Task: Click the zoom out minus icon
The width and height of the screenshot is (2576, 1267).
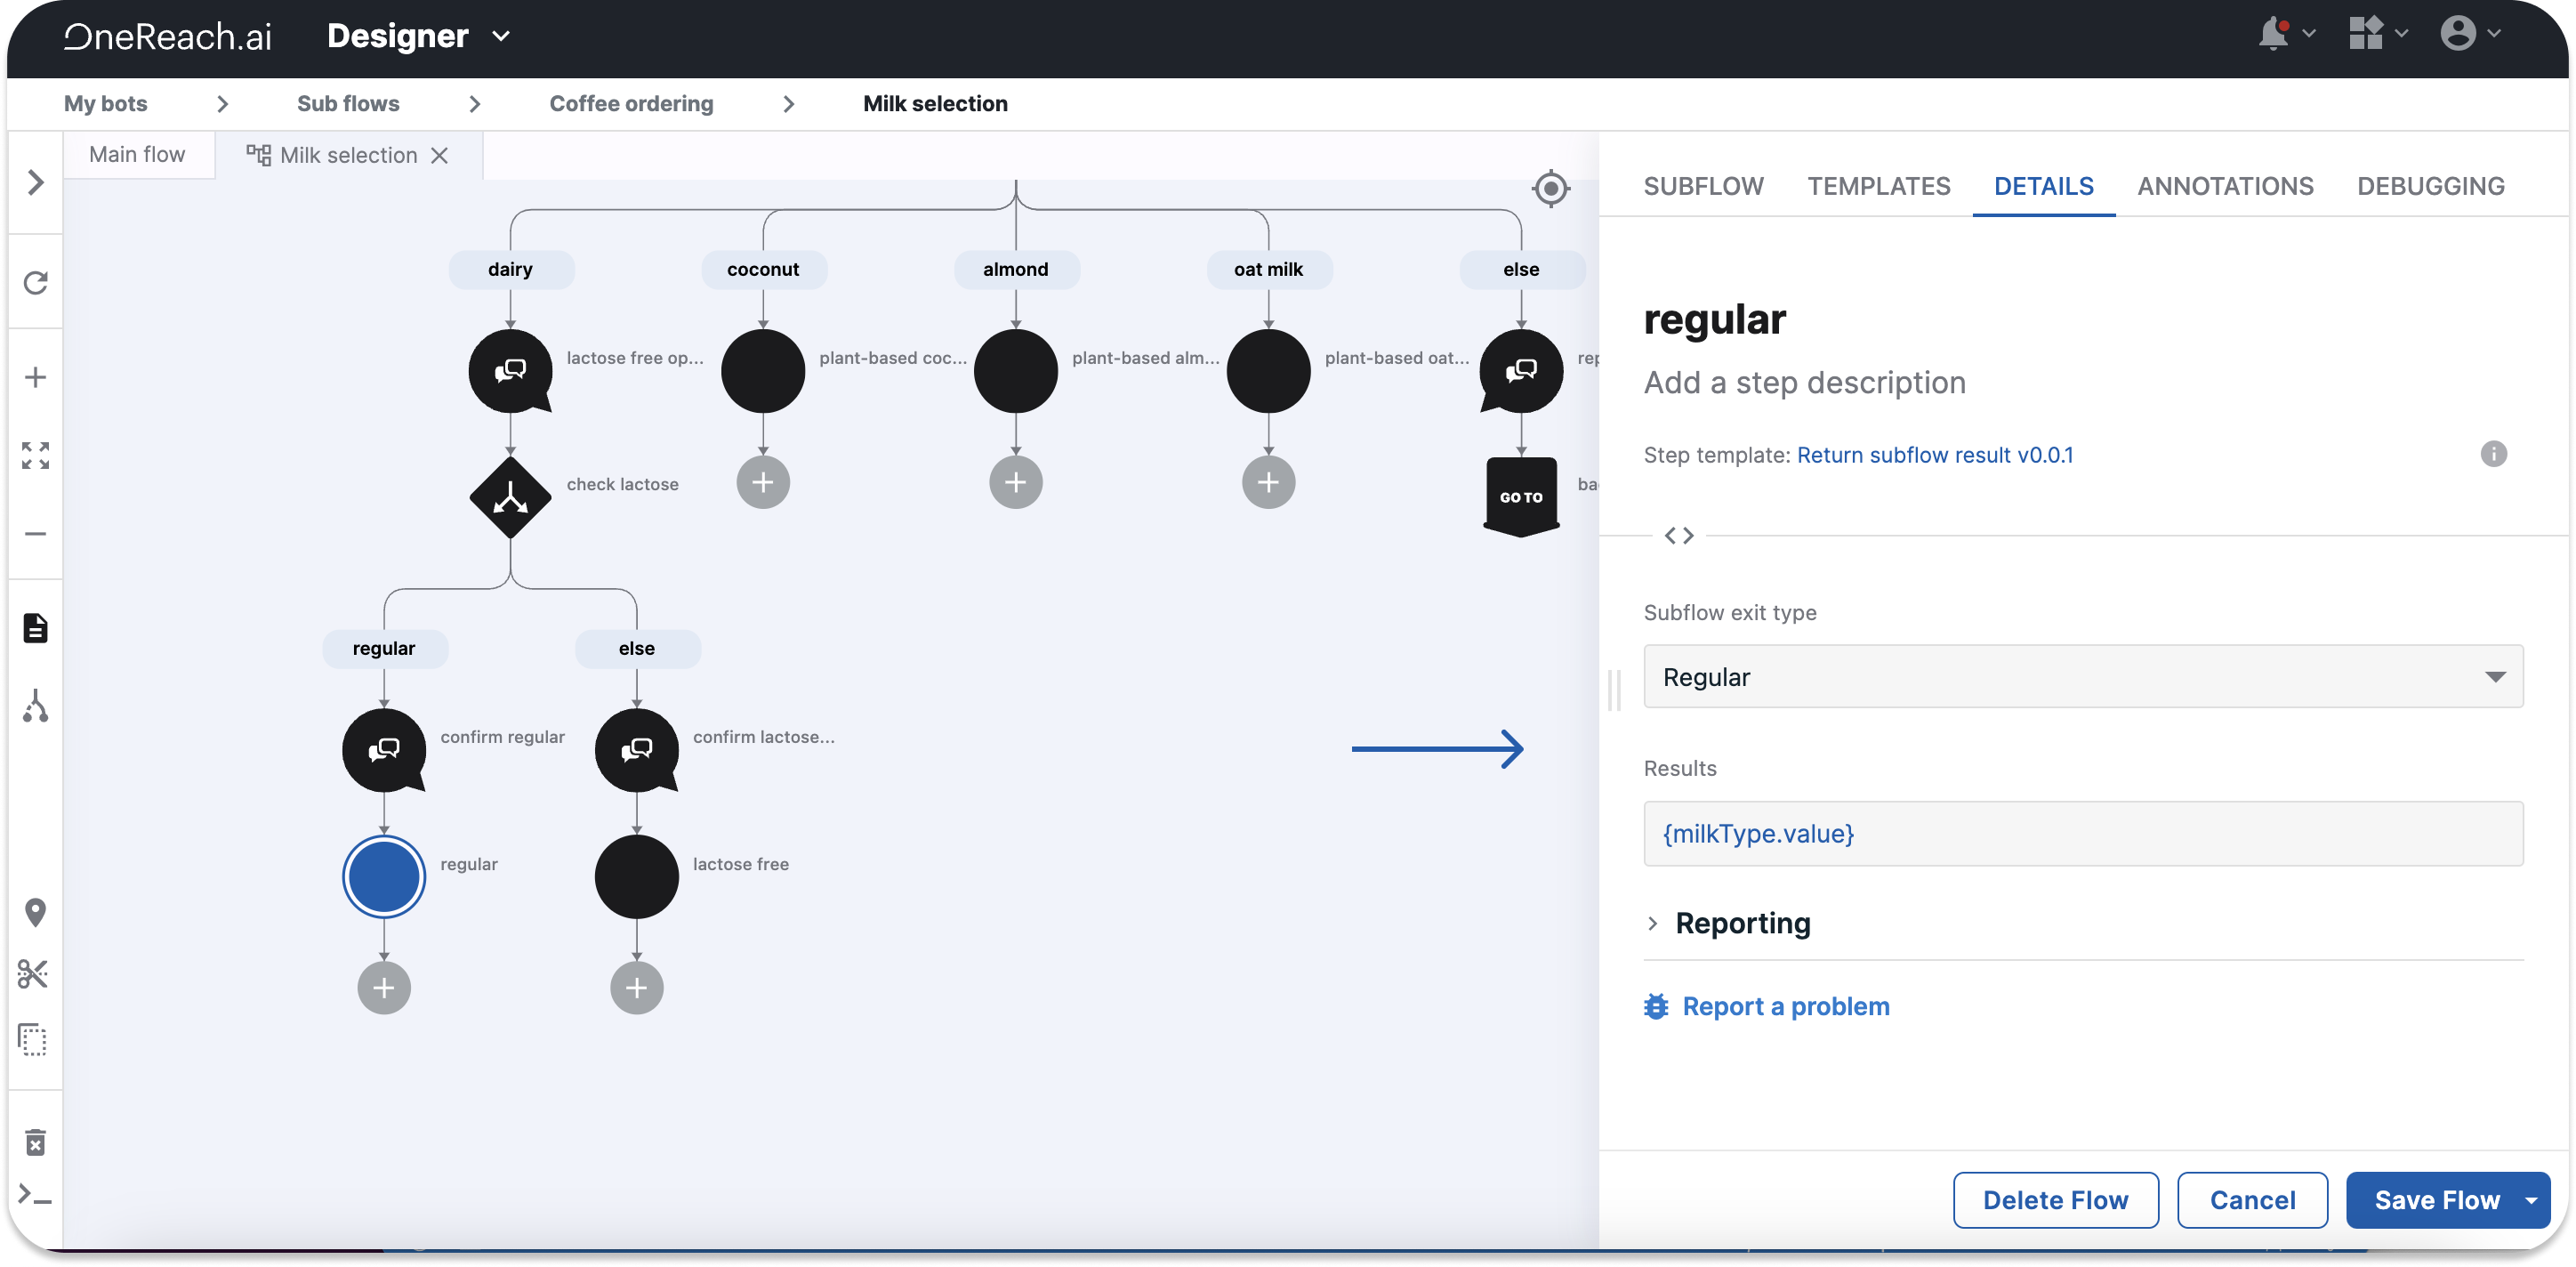Action: 36,534
